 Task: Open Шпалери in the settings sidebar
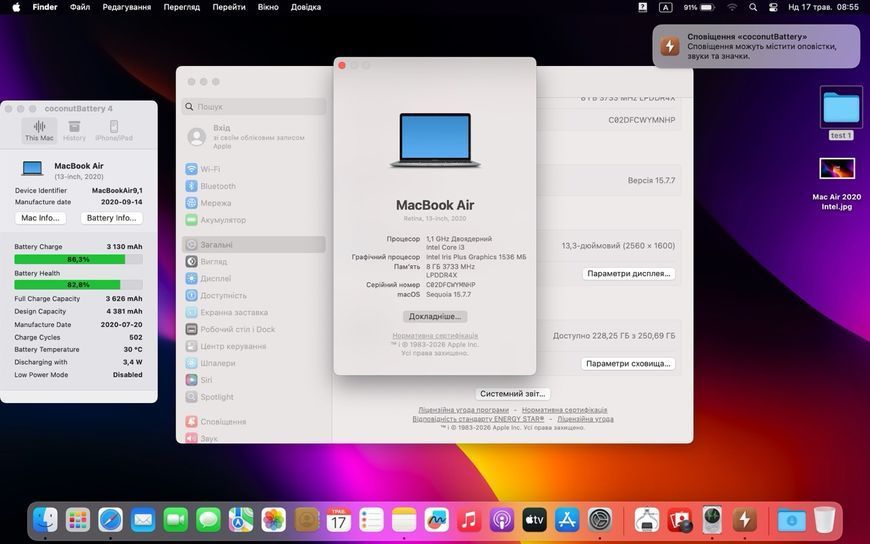(254, 363)
